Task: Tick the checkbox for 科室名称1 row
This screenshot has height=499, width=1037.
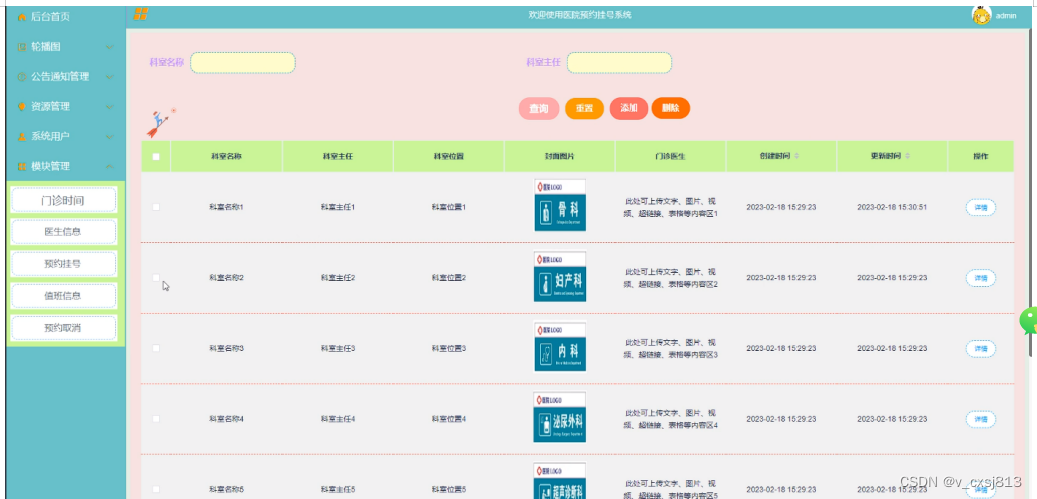Action: (156, 207)
